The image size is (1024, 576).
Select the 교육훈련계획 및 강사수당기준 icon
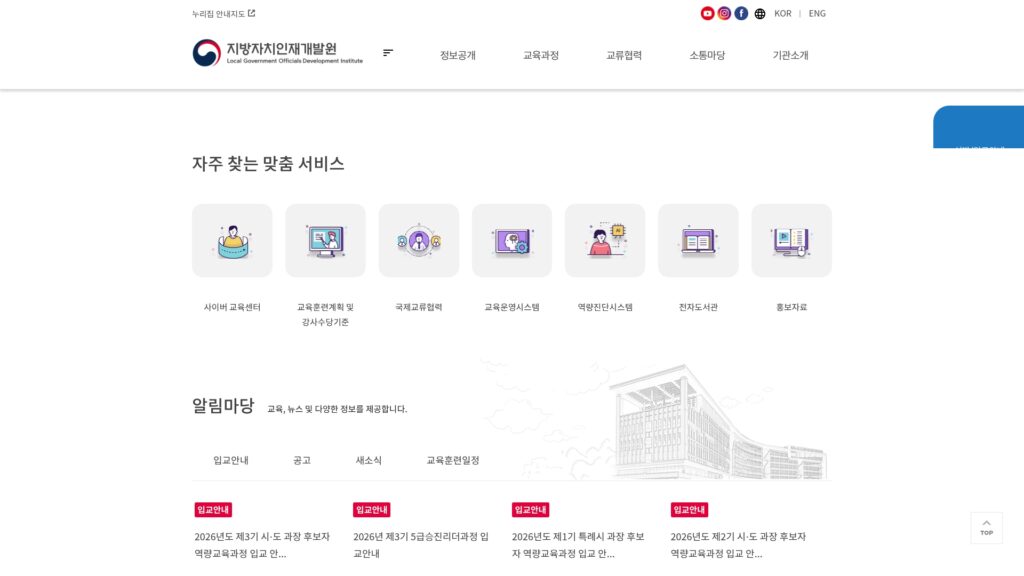pyautogui.click(x=325, y=239)
